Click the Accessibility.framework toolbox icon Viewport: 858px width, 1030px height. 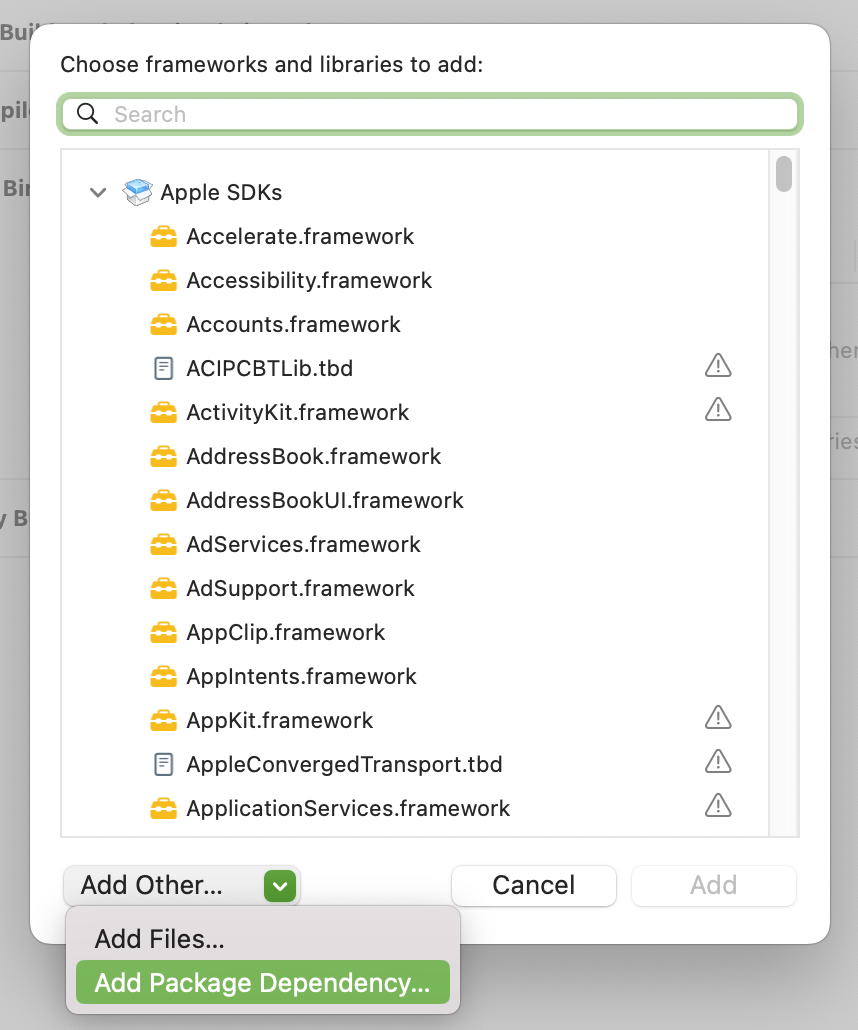[164, 280]
